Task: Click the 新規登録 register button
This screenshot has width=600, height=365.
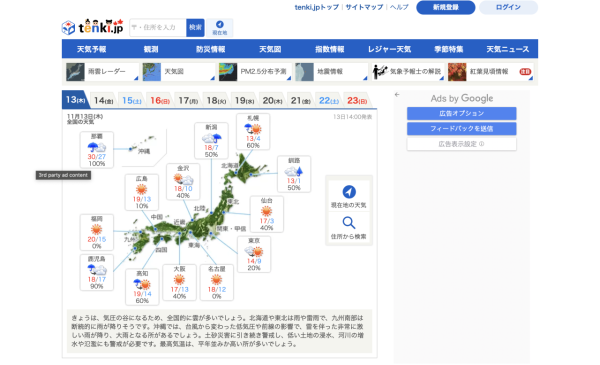Action: 446,7
